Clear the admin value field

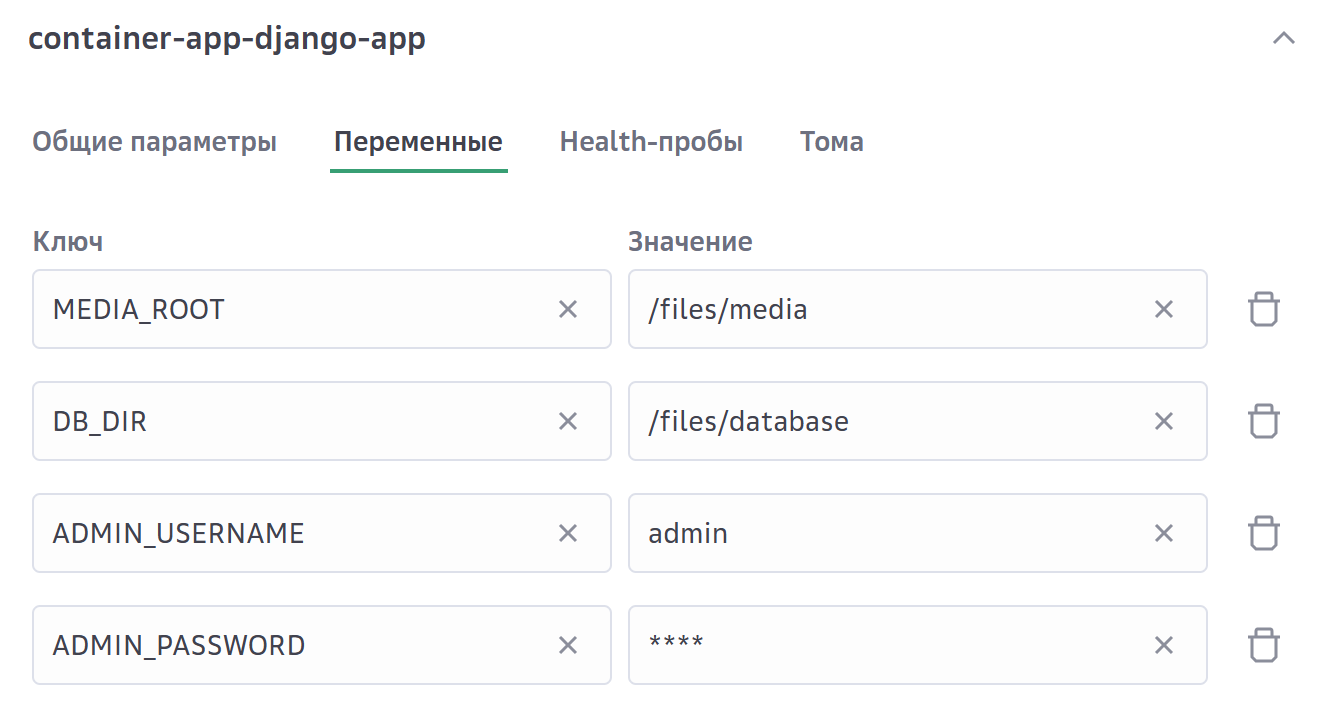1164,534
